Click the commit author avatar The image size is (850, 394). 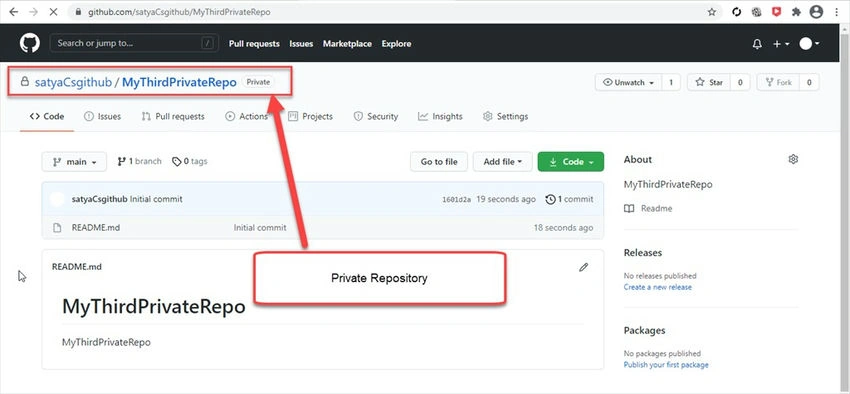(x=57, y=199)
